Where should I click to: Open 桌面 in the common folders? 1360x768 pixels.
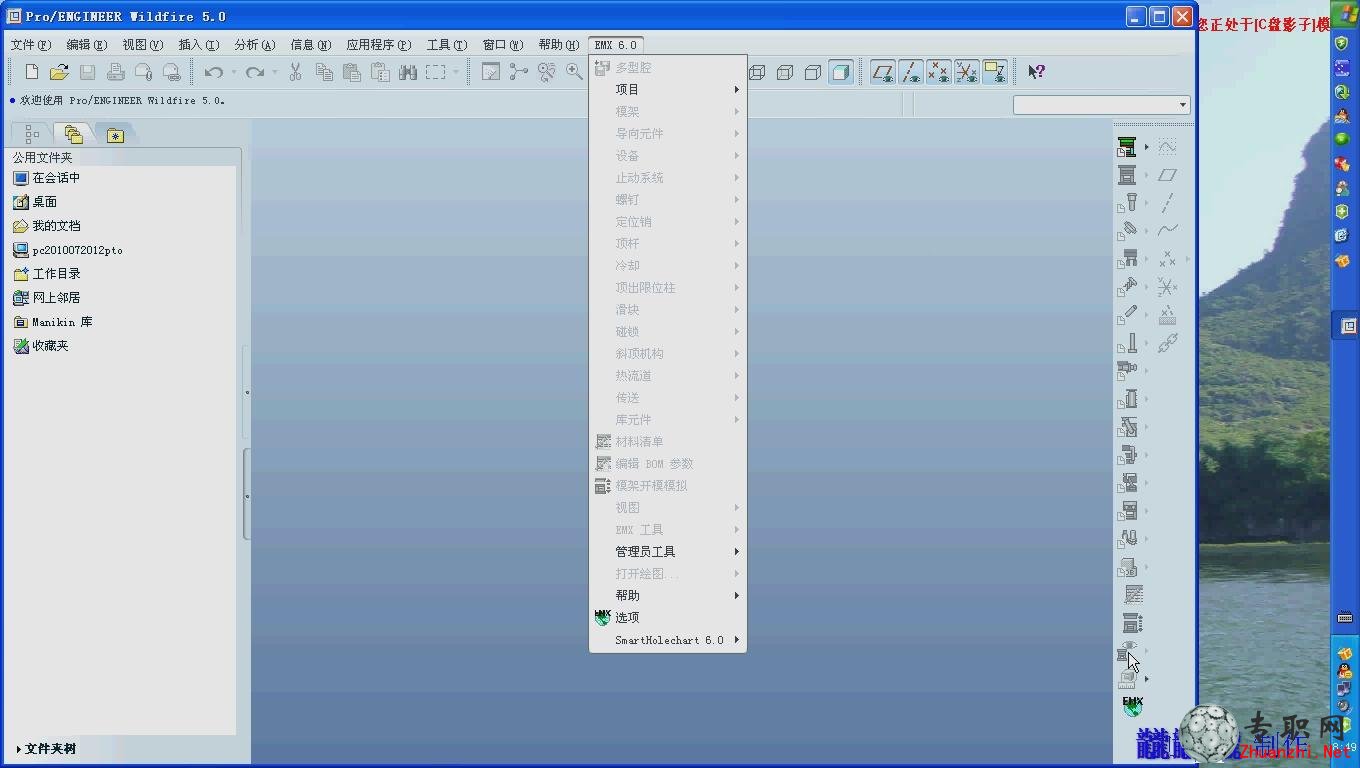(x=35, y=202)
